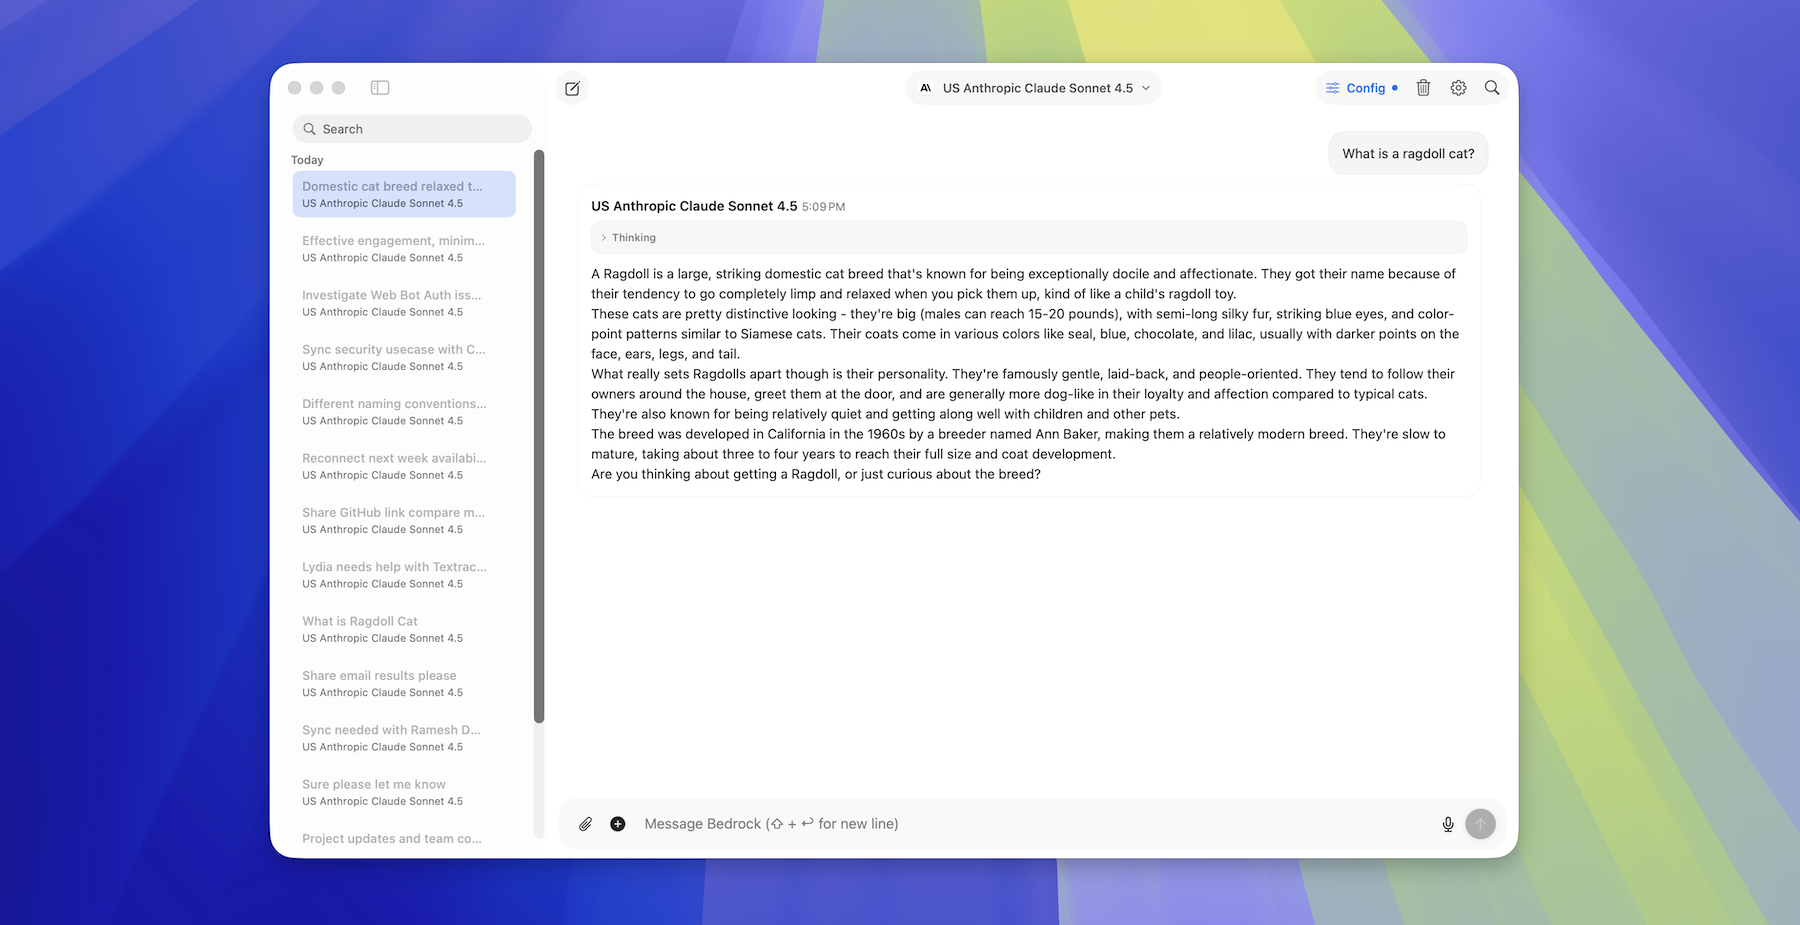Click the plus circle icon in message bar
Screen dimensions: 1800x925
point(618,824)
